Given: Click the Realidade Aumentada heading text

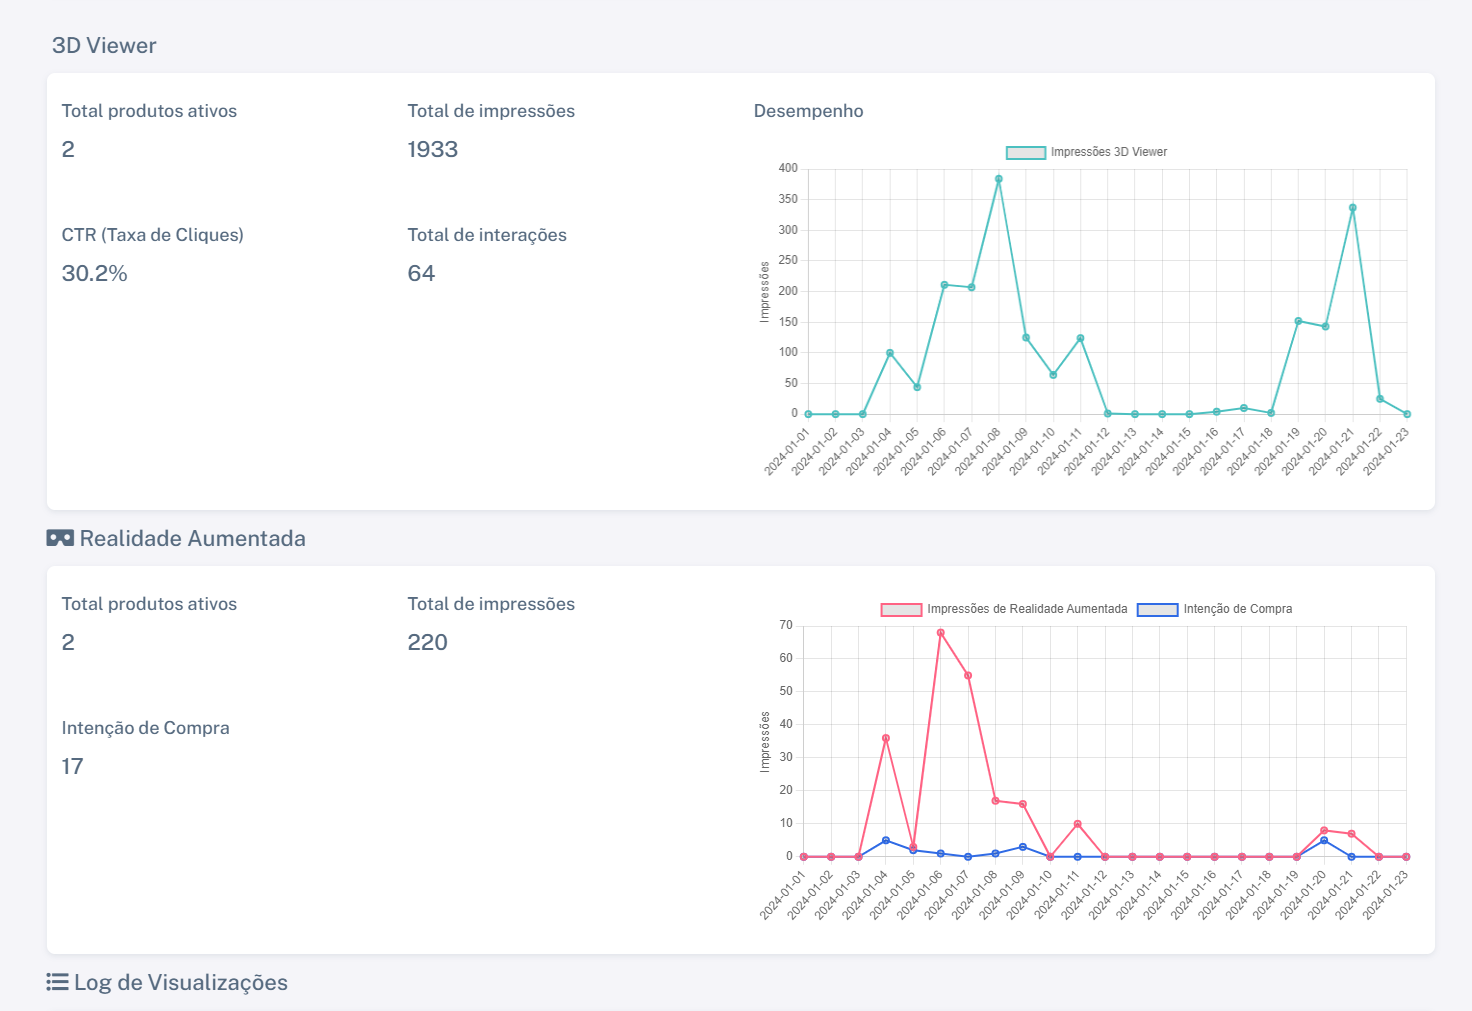Looking at the screenshot, I should point(193,538).
